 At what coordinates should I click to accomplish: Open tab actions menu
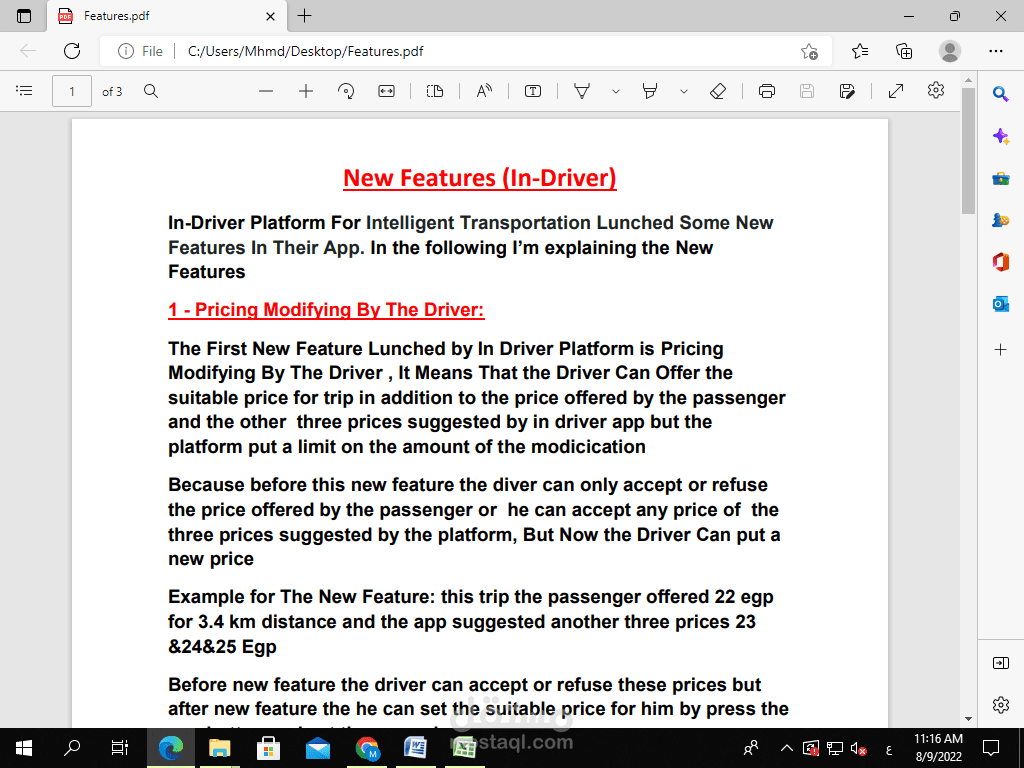24,16
